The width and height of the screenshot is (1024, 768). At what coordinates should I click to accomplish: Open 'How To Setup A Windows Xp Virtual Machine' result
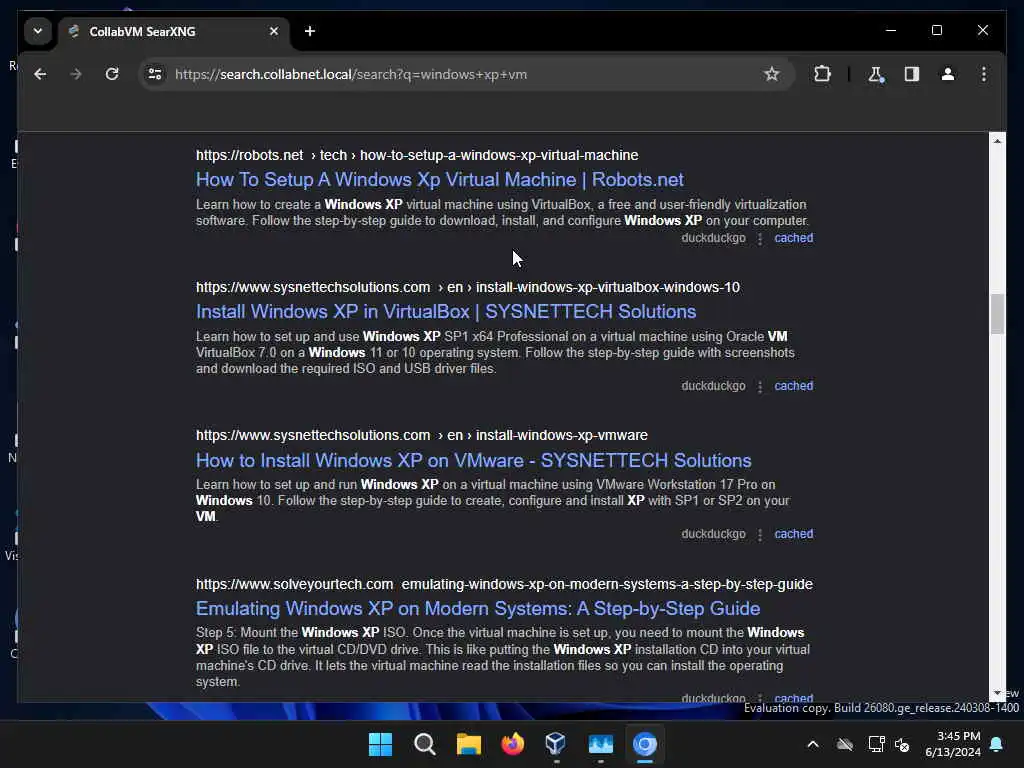(x=440, y=180)
